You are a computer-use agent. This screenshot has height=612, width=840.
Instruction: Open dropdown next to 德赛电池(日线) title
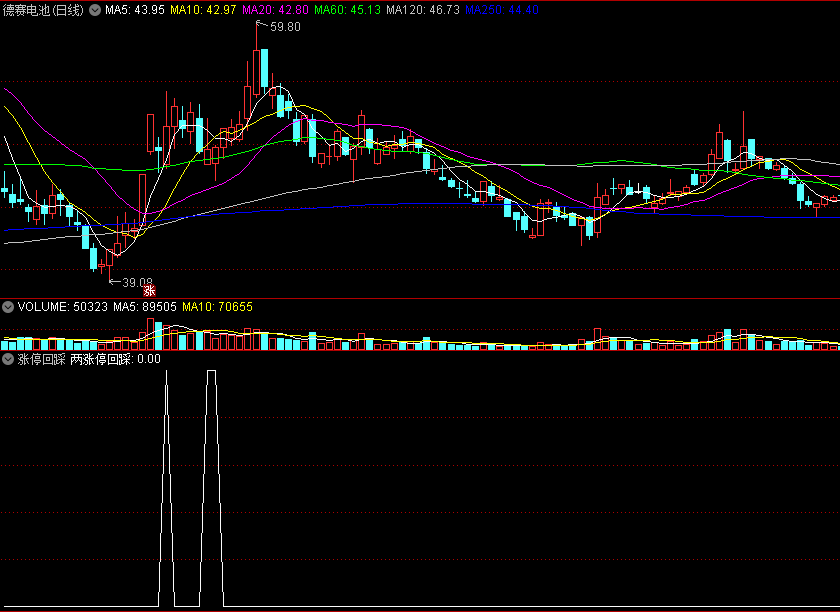pos(95,10)
